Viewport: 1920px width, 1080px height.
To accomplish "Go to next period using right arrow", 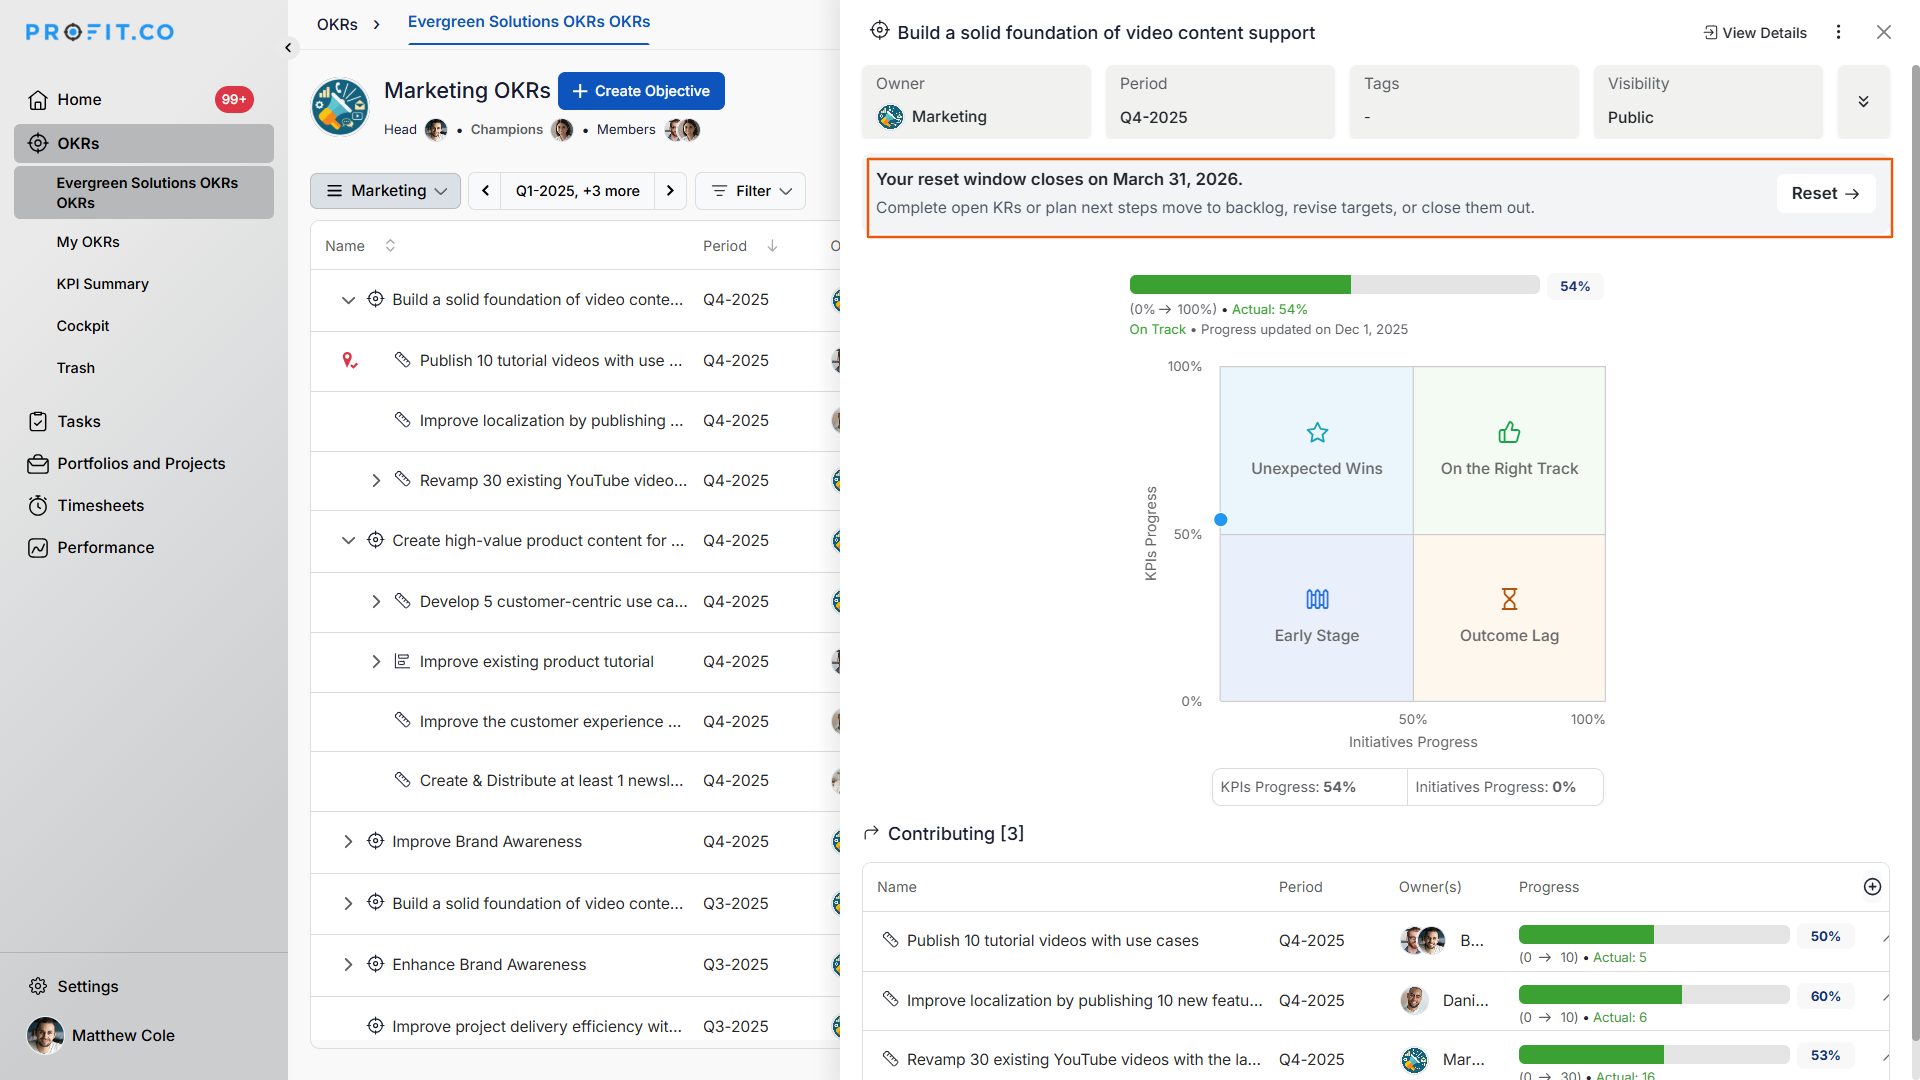I will coord(670,191).
